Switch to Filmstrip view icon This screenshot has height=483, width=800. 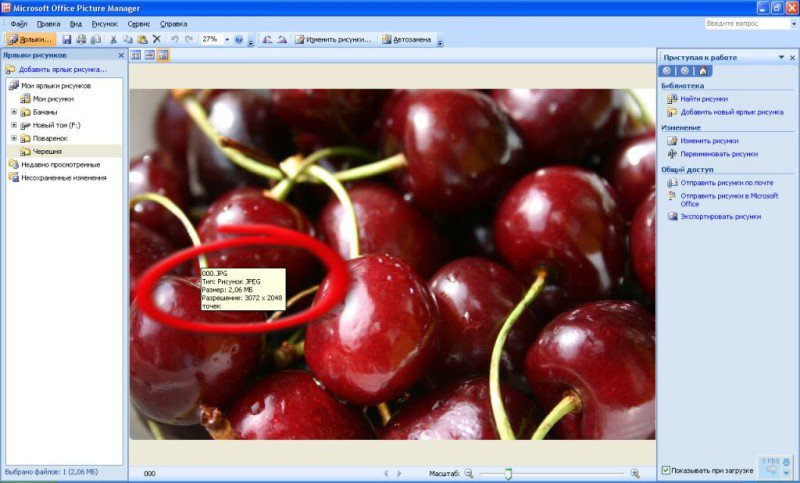pos(149,55)
